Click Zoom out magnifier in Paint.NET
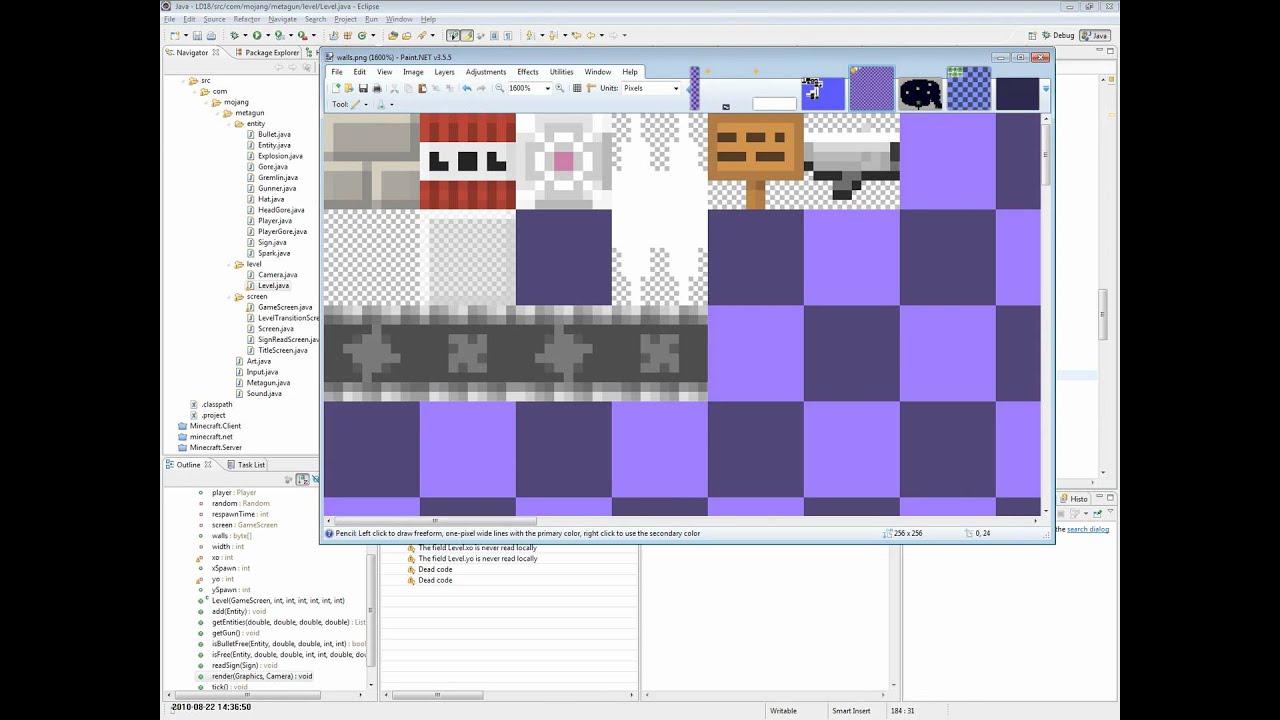 [499, 88]
